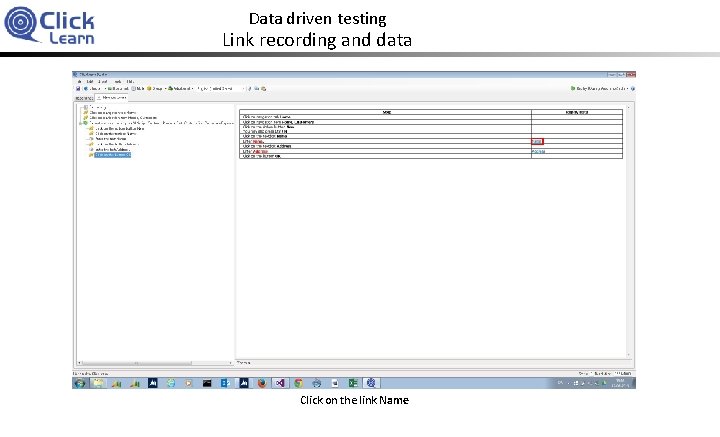720x437 pixels.
Task: Launch Firefox from the taskbar
Action: 262,383
